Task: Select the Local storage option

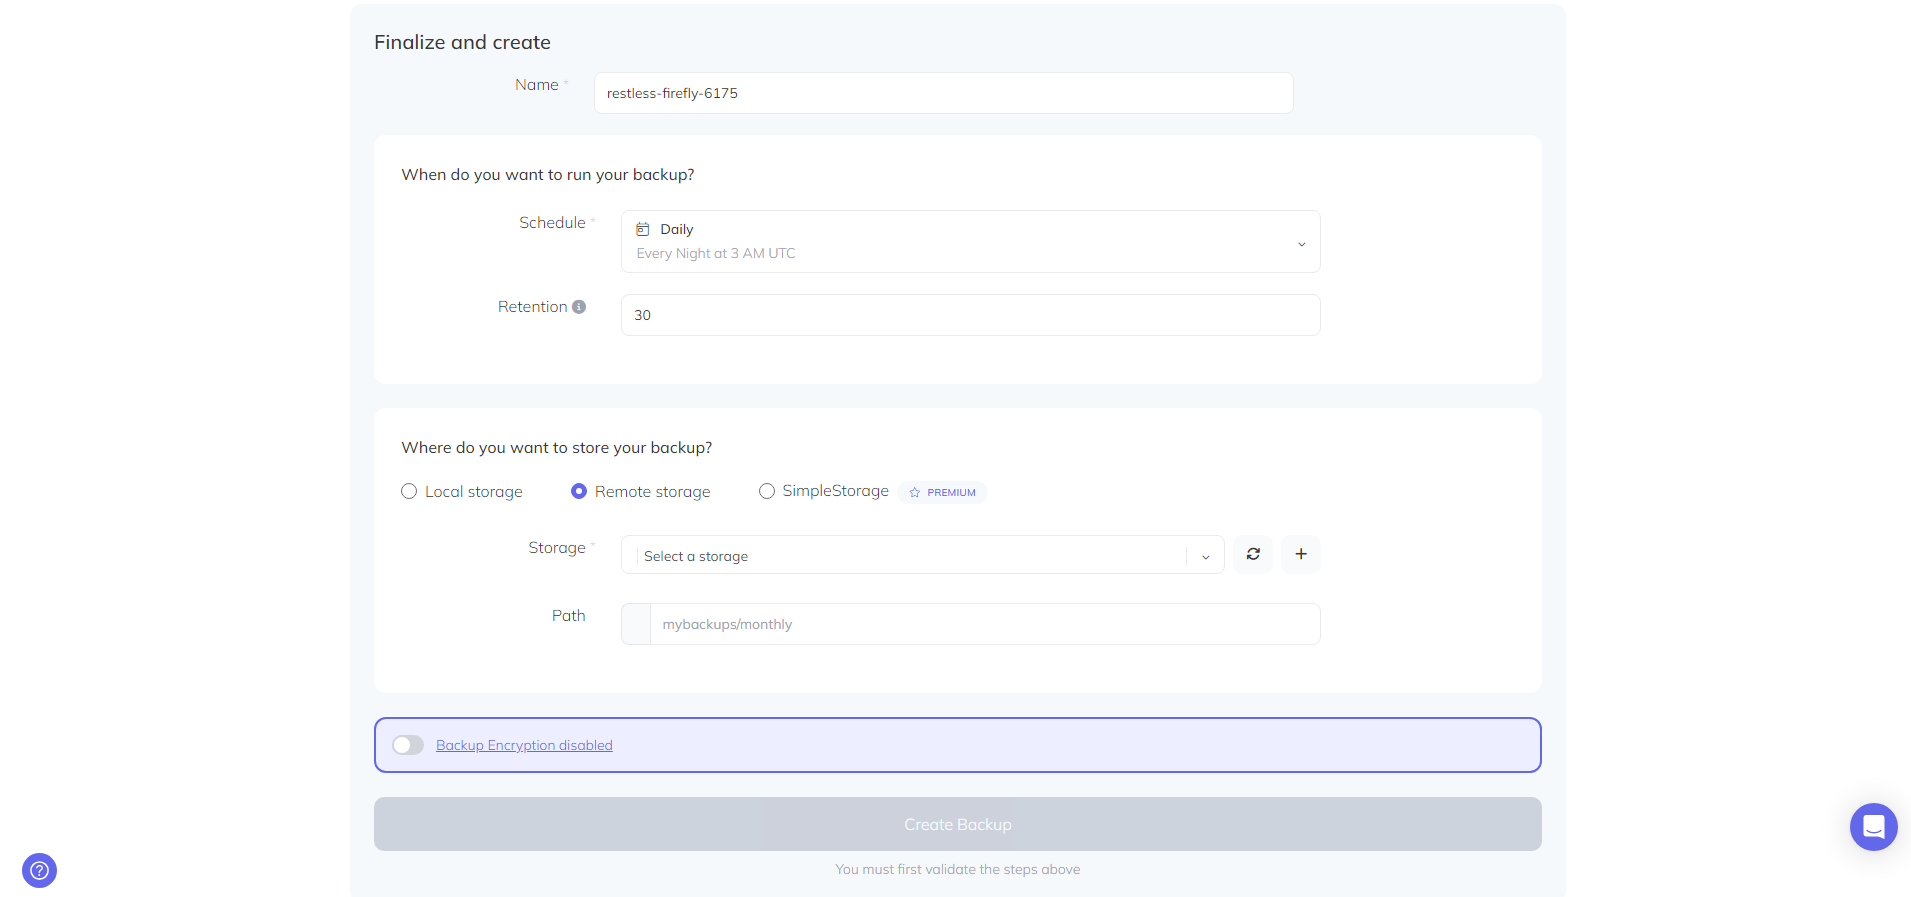Action: click(x=409, y=491)
